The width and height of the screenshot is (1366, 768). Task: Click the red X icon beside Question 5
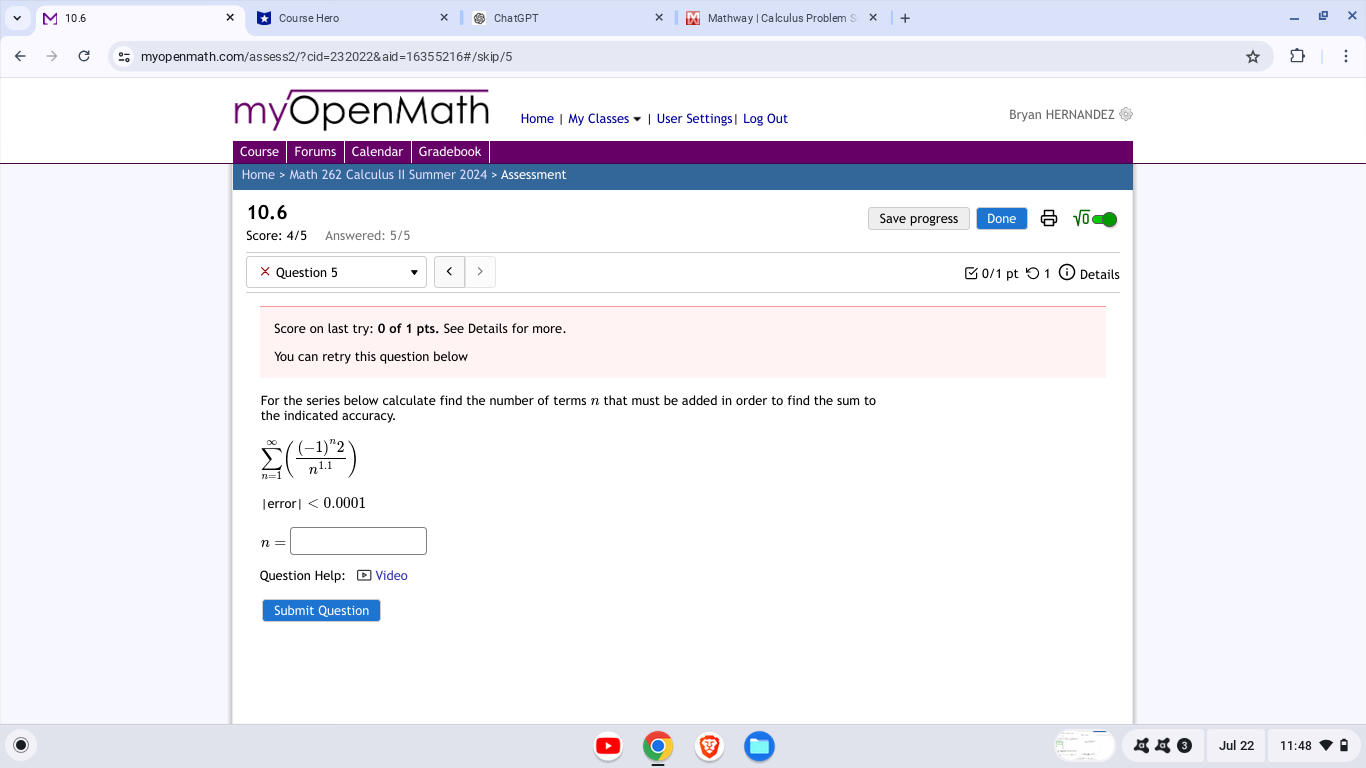click(265, 271)
